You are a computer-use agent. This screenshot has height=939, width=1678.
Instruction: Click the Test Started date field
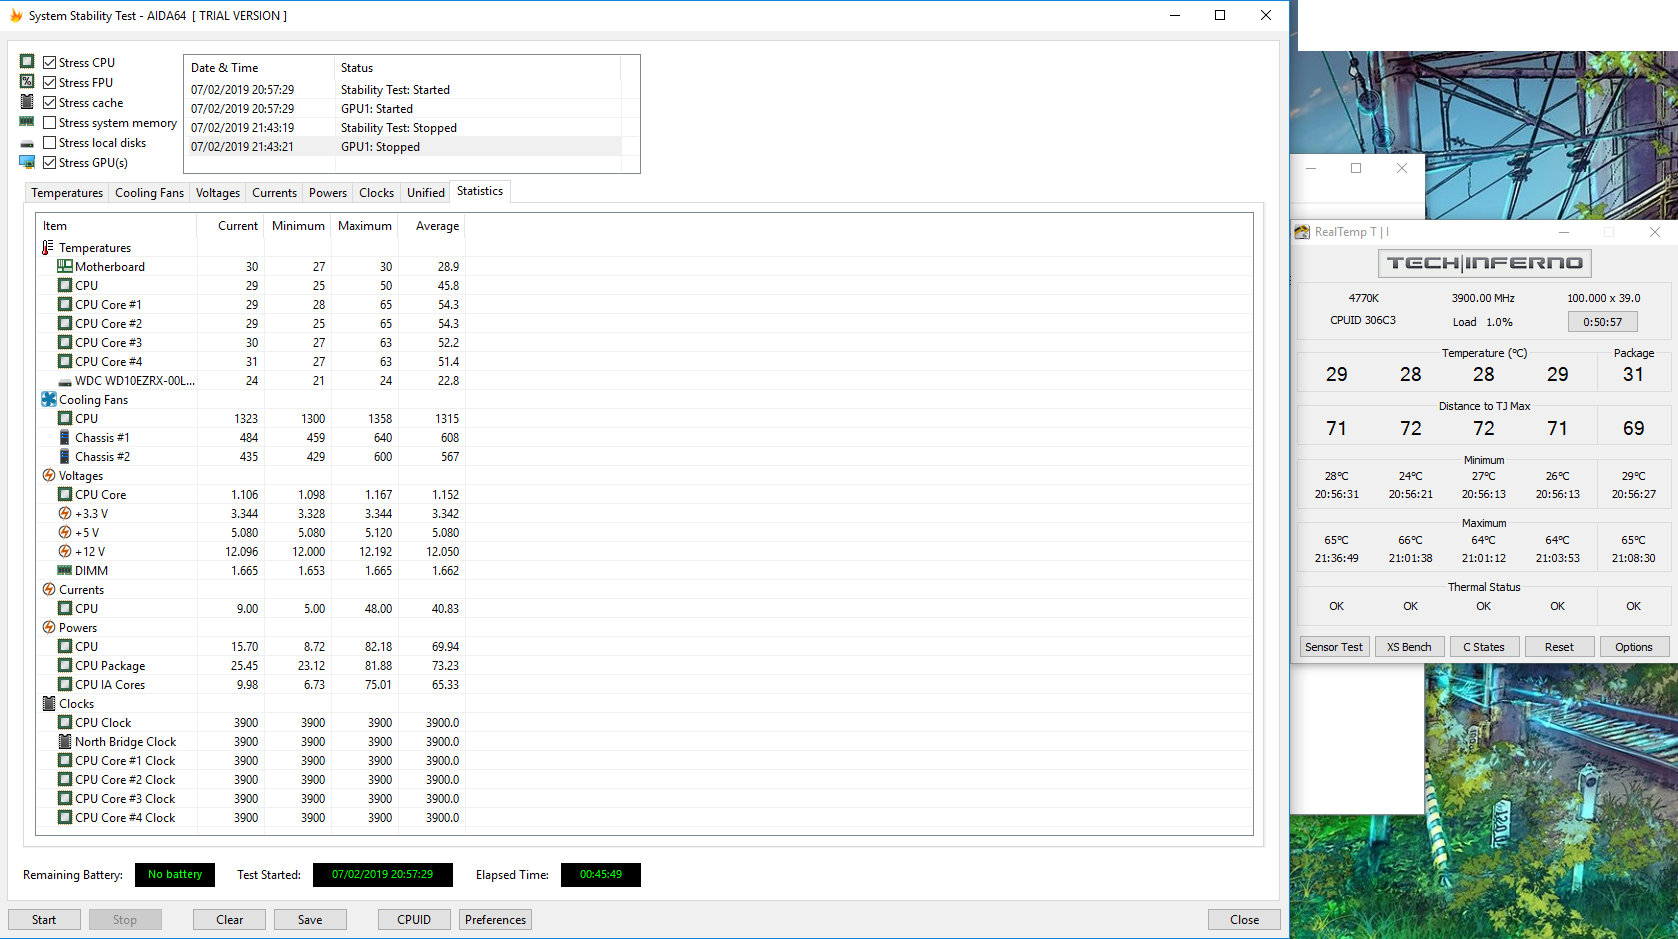tap(383, 875)
